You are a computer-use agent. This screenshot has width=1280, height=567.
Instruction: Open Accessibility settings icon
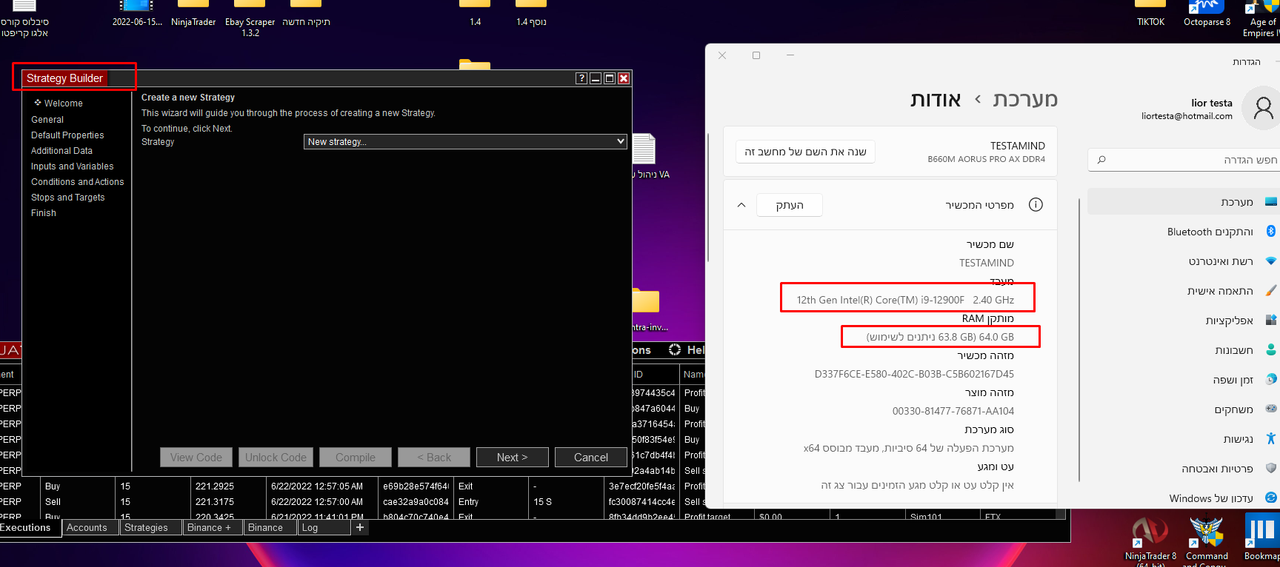click(x=1271, y=439)
